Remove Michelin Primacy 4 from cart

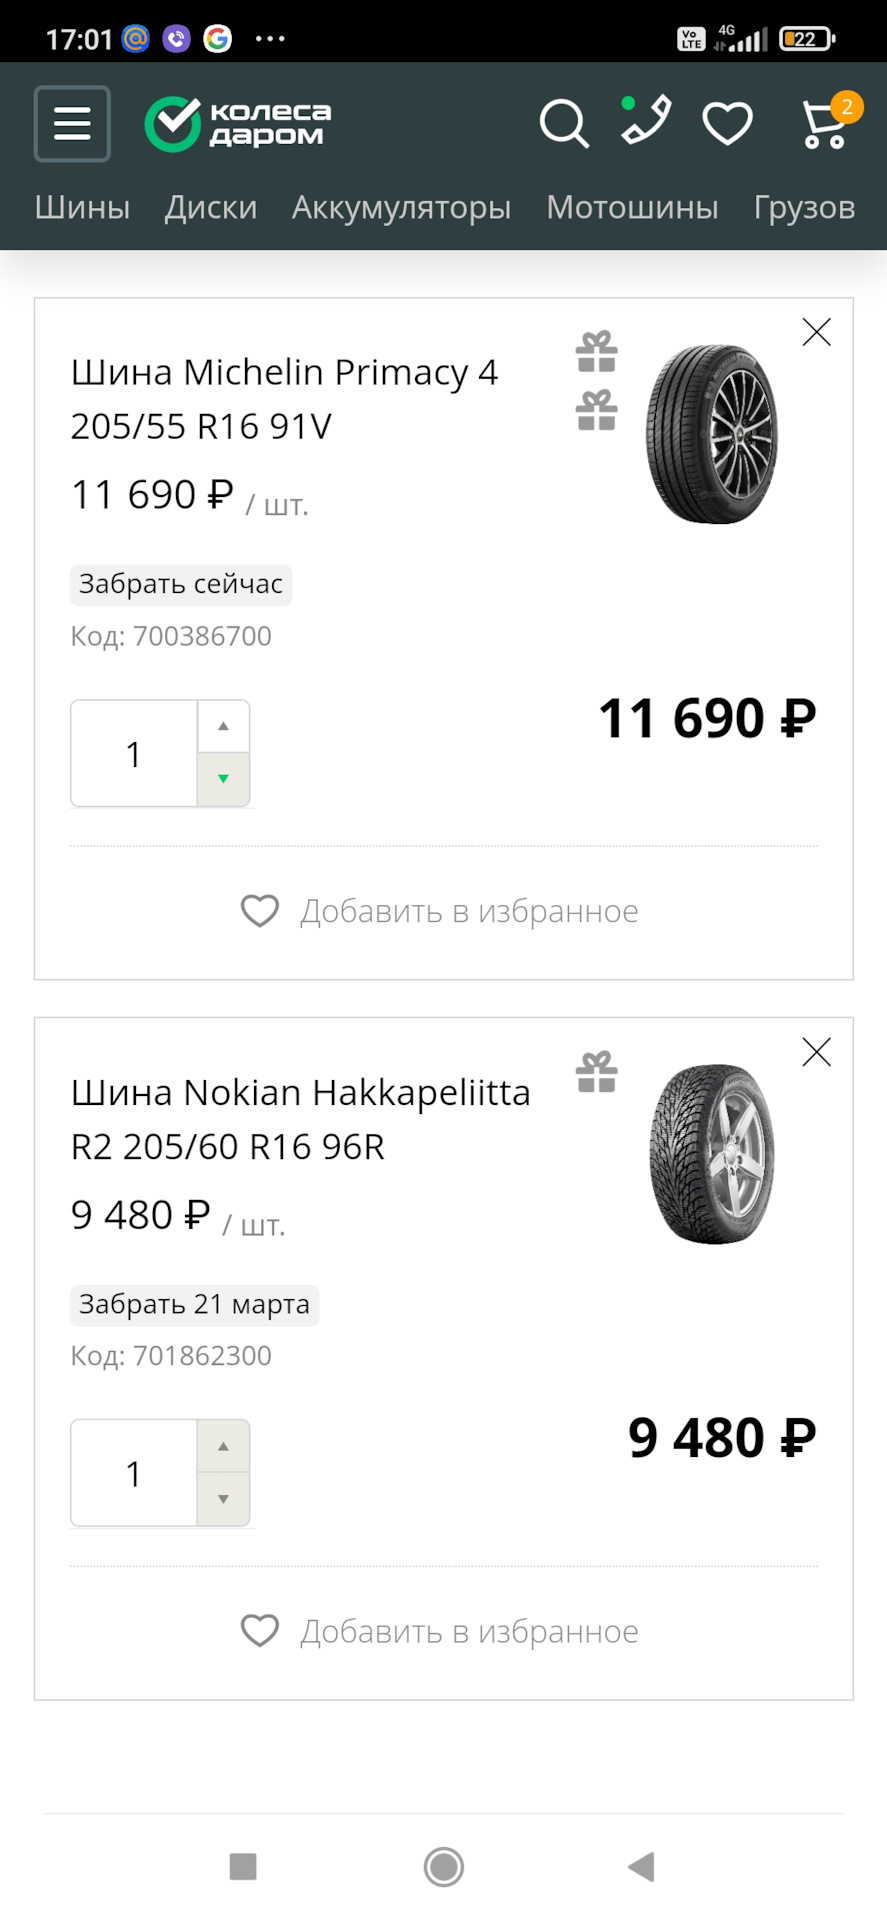[x=817, y=332]
